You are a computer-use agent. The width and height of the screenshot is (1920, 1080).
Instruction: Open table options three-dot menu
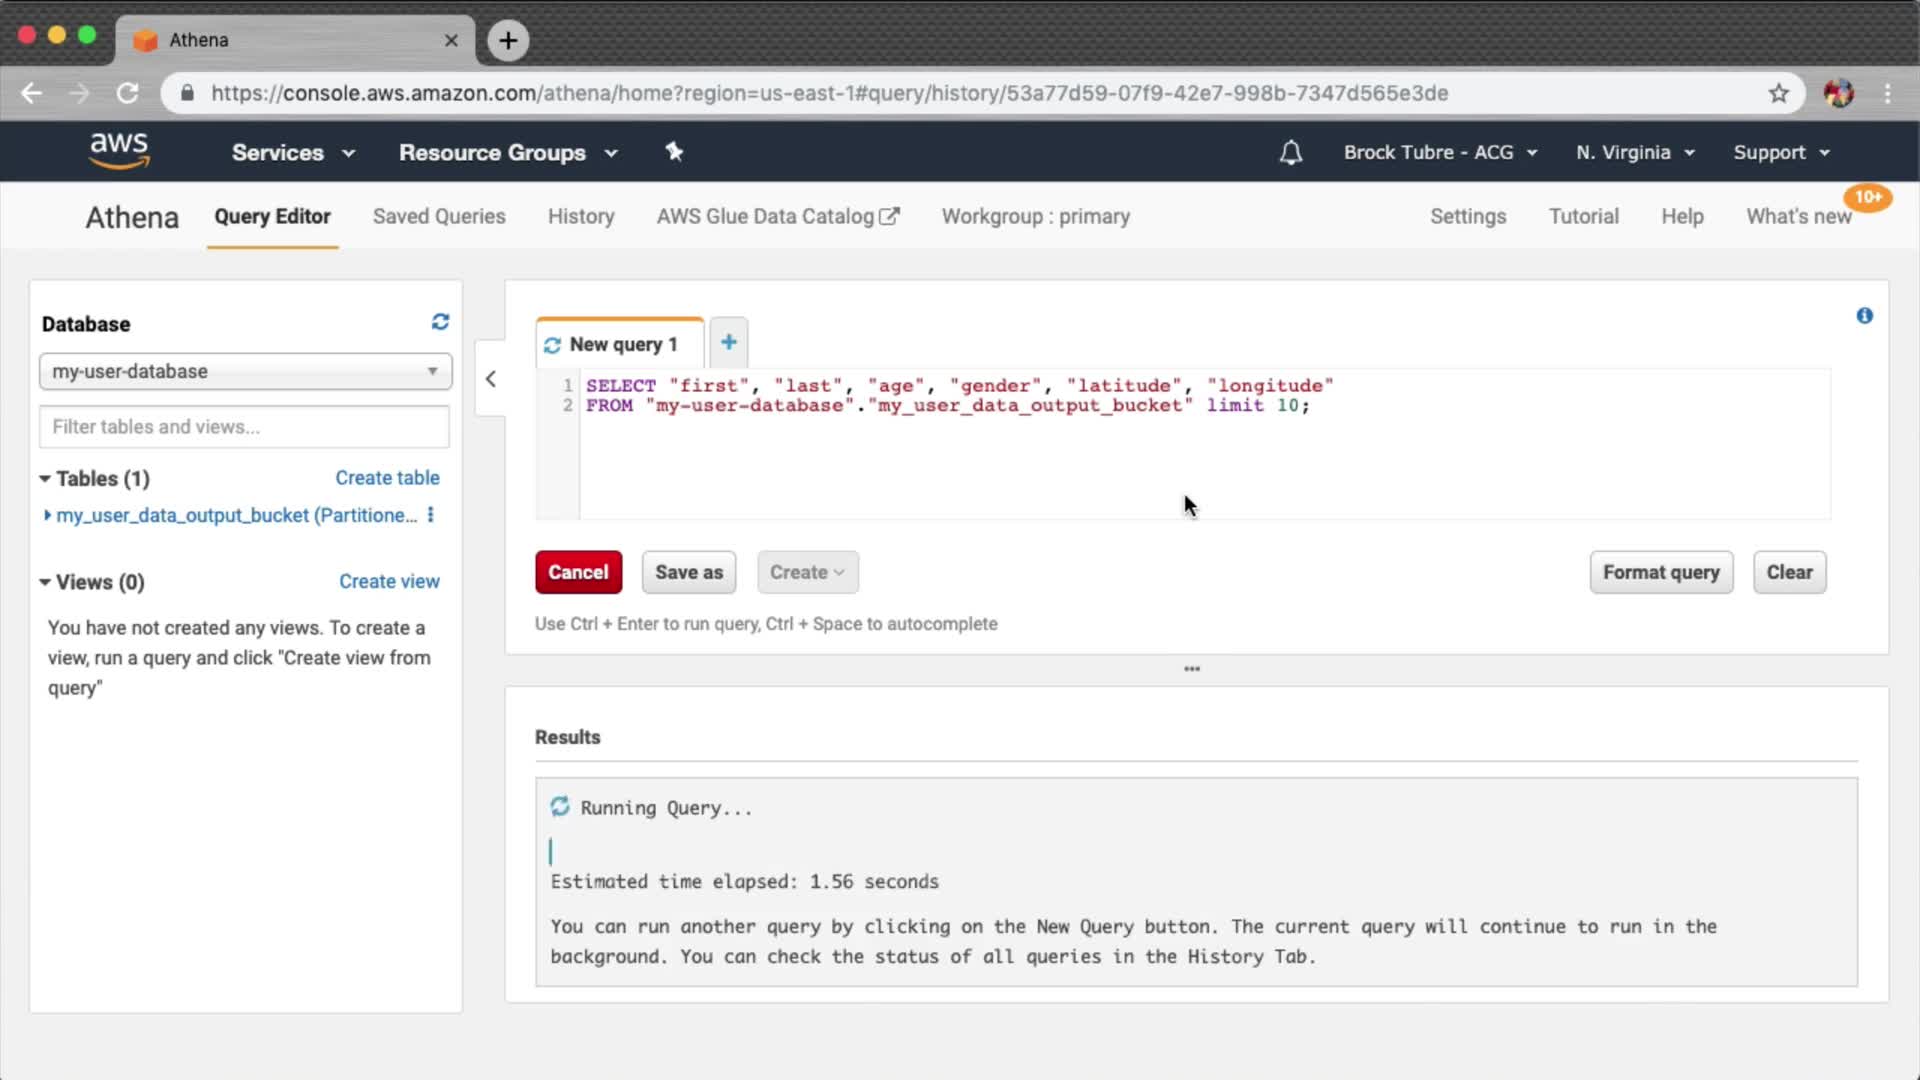pos(431,515)
